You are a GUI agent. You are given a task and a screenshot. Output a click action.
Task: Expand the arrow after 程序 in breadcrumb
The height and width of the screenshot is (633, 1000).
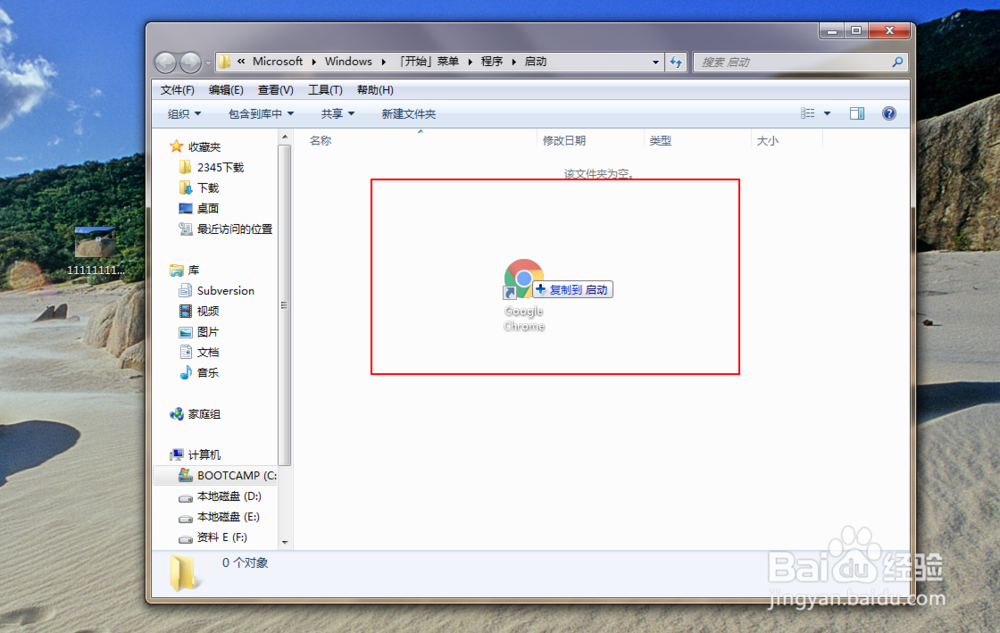[513, 62]
